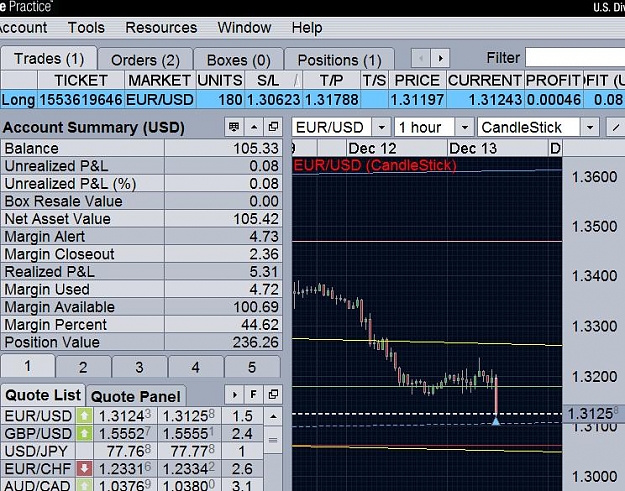Open the Help menu
The image size is (625, 491).
pos(307,28)
